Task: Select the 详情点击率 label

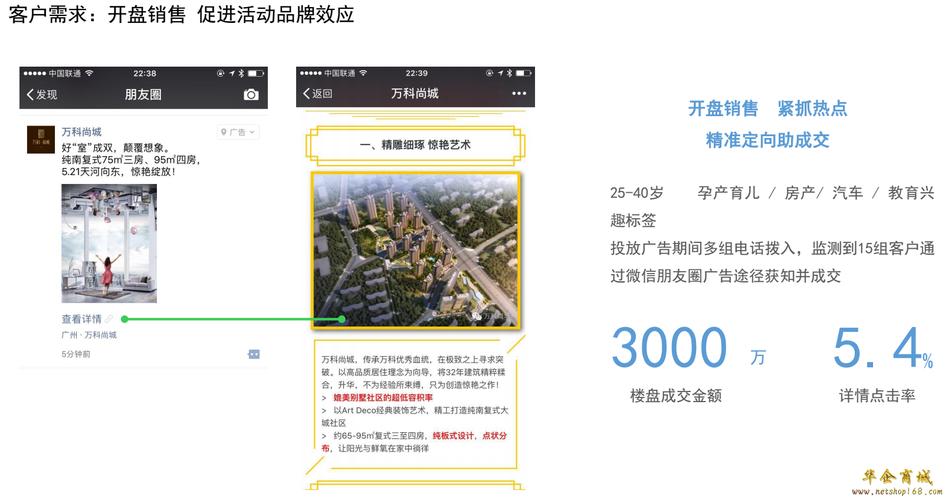Action: (877, 396)
